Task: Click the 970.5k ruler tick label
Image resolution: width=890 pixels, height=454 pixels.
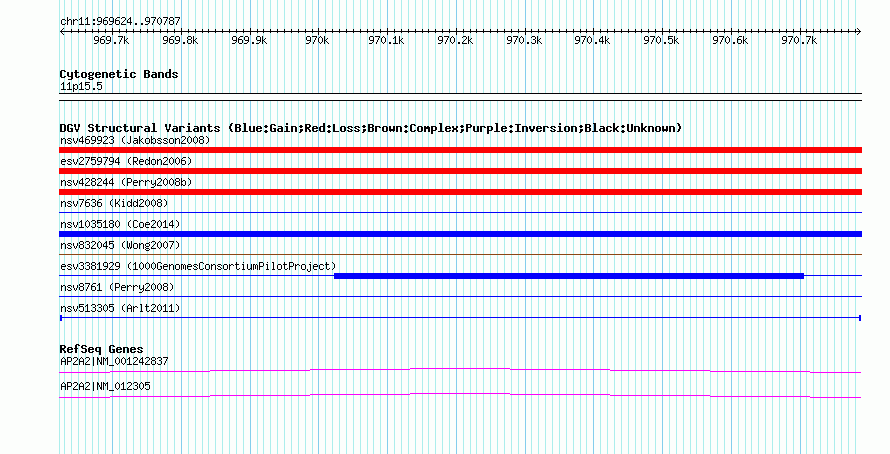Action: (x=661, y=40)
